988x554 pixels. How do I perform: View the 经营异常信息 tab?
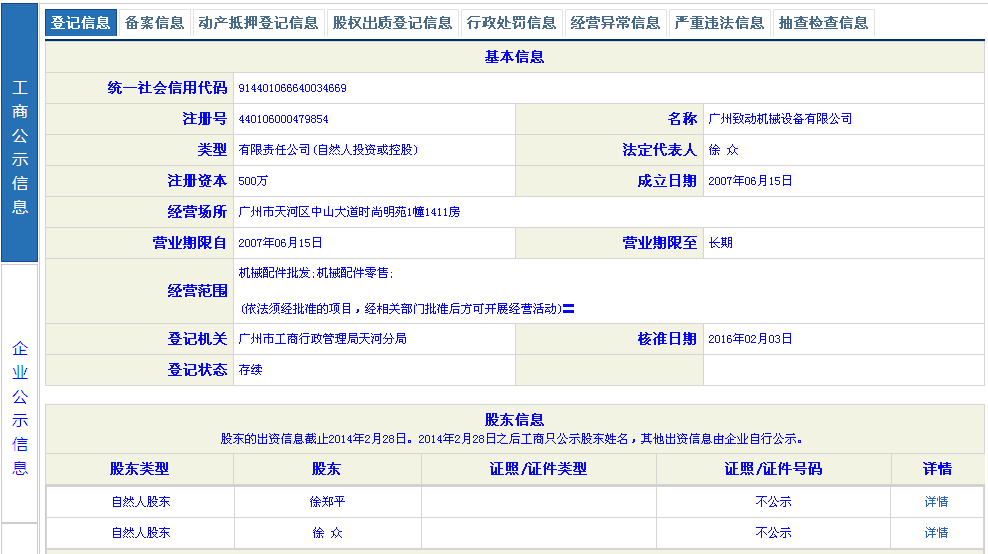pos(615,23)
